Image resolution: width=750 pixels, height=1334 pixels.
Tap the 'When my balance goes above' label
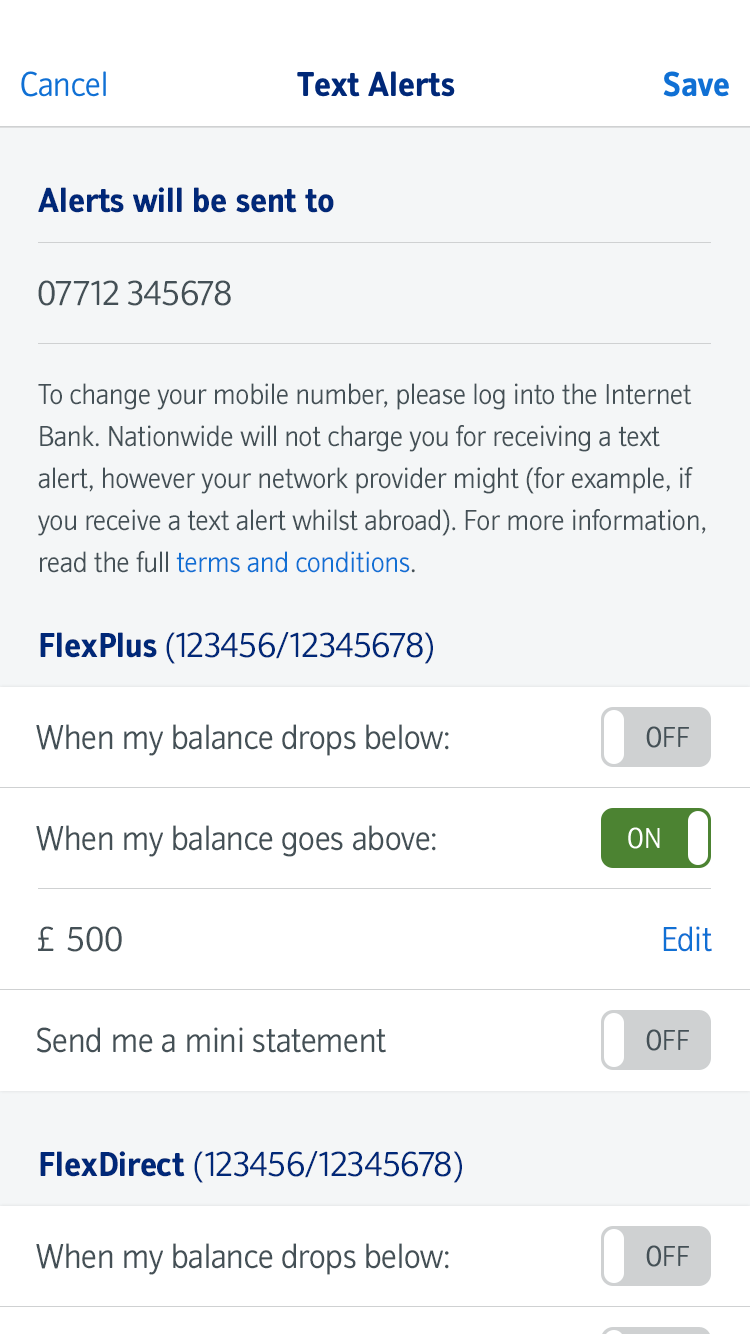237,838
